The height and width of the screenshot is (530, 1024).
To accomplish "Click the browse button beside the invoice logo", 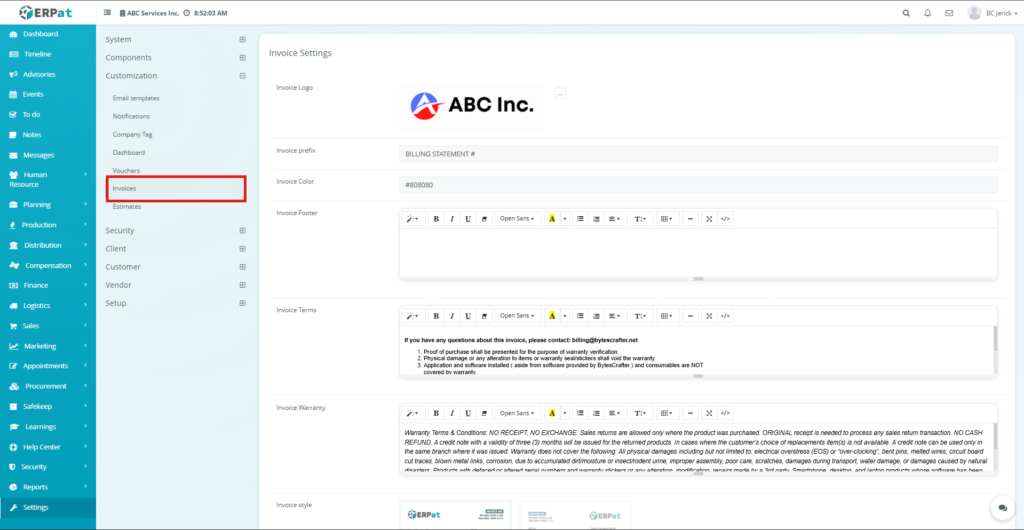I will click(x=560, y=93).
